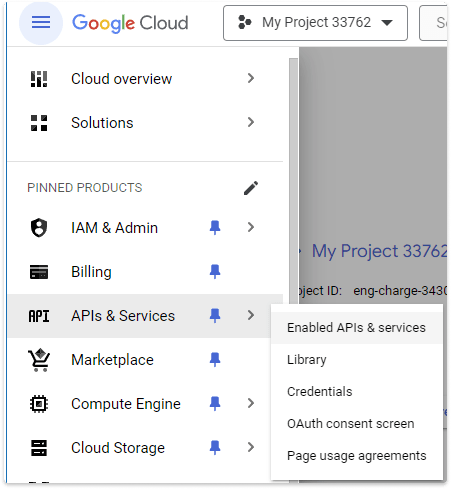
Task: Select Page usage agreements in submenu
Action: pyautogui.click(x=357, y=456)
